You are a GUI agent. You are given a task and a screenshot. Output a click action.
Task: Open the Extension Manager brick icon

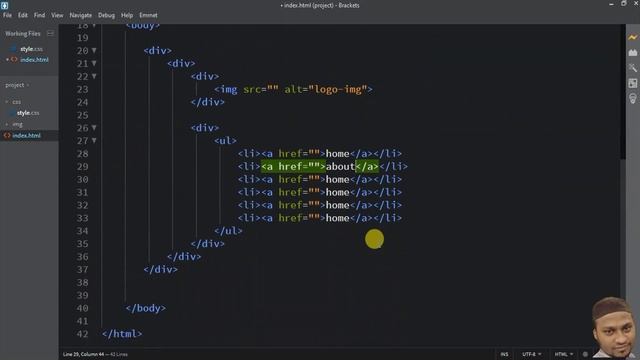(x=633, y=53)
